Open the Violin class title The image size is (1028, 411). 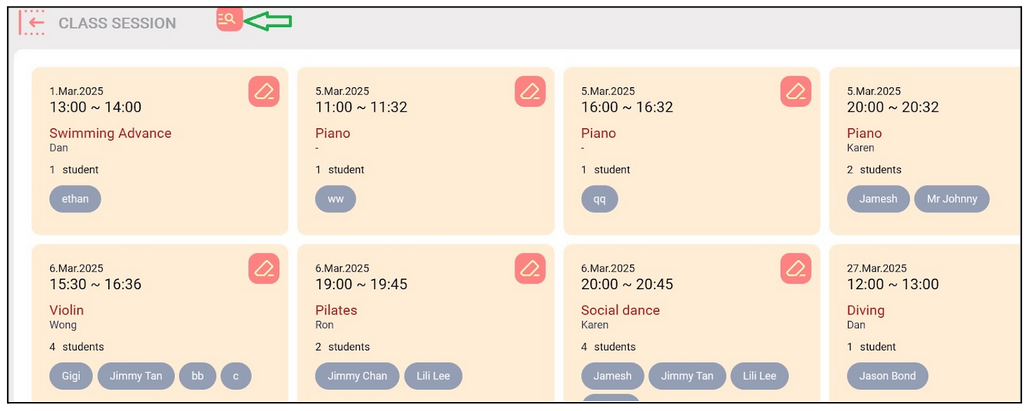click(x=66, y=310)
